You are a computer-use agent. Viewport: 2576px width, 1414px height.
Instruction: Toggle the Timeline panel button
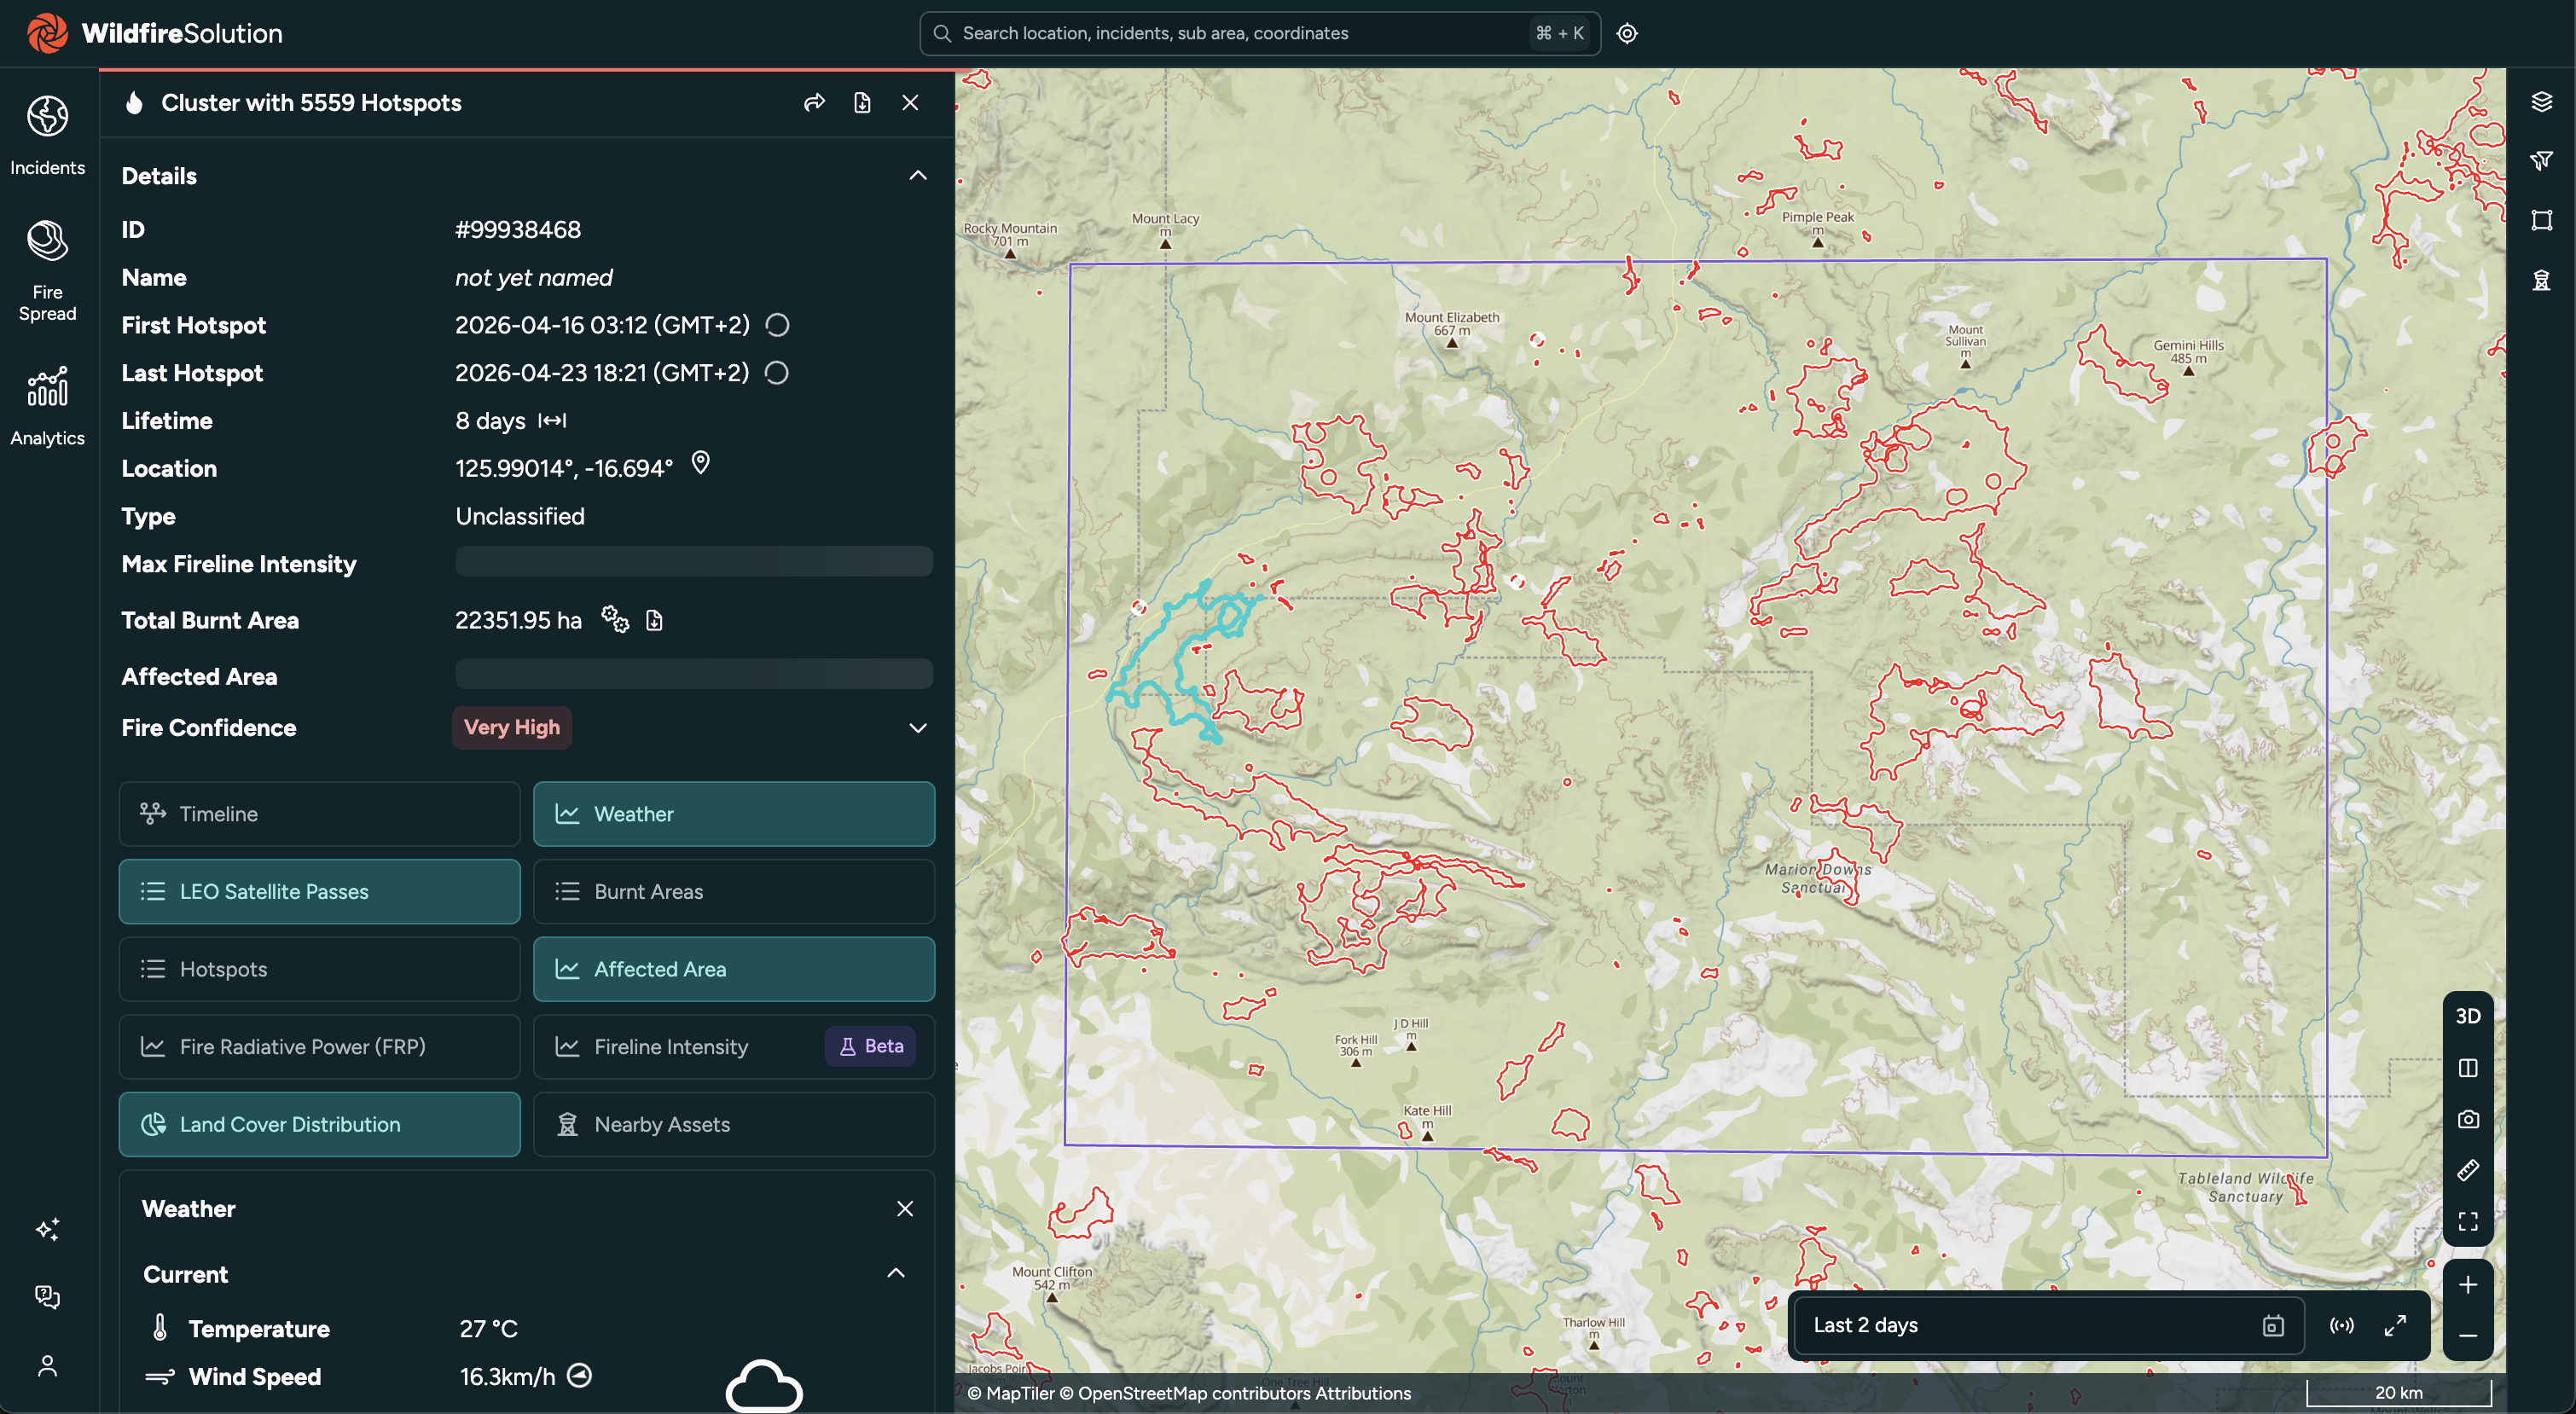[319, 814]
